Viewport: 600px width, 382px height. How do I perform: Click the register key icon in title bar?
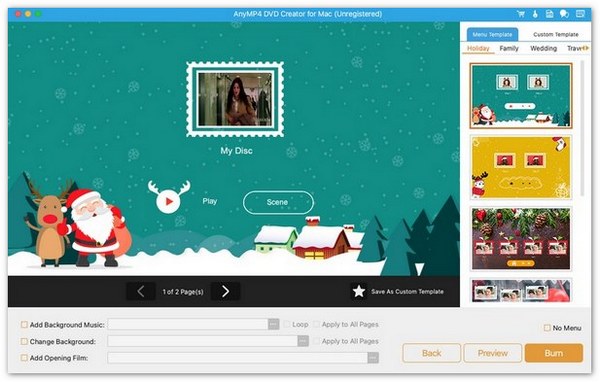coord(535,14)
